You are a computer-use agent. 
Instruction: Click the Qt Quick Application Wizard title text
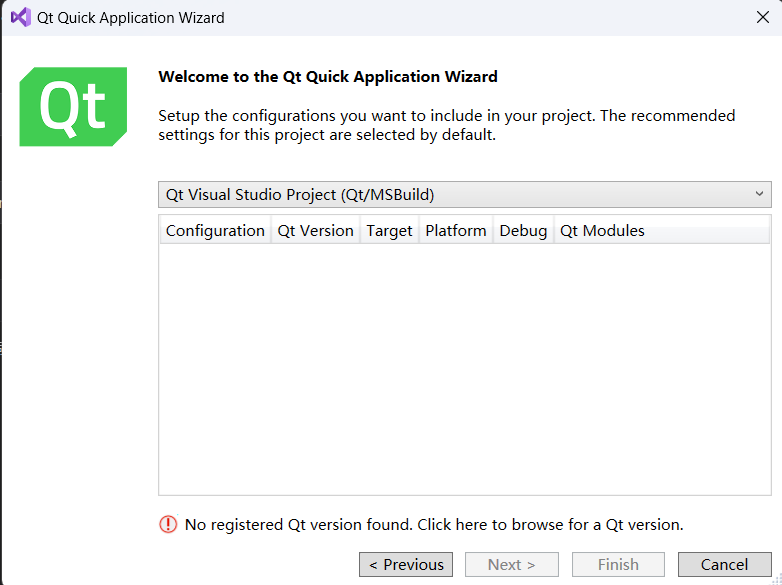131,18
